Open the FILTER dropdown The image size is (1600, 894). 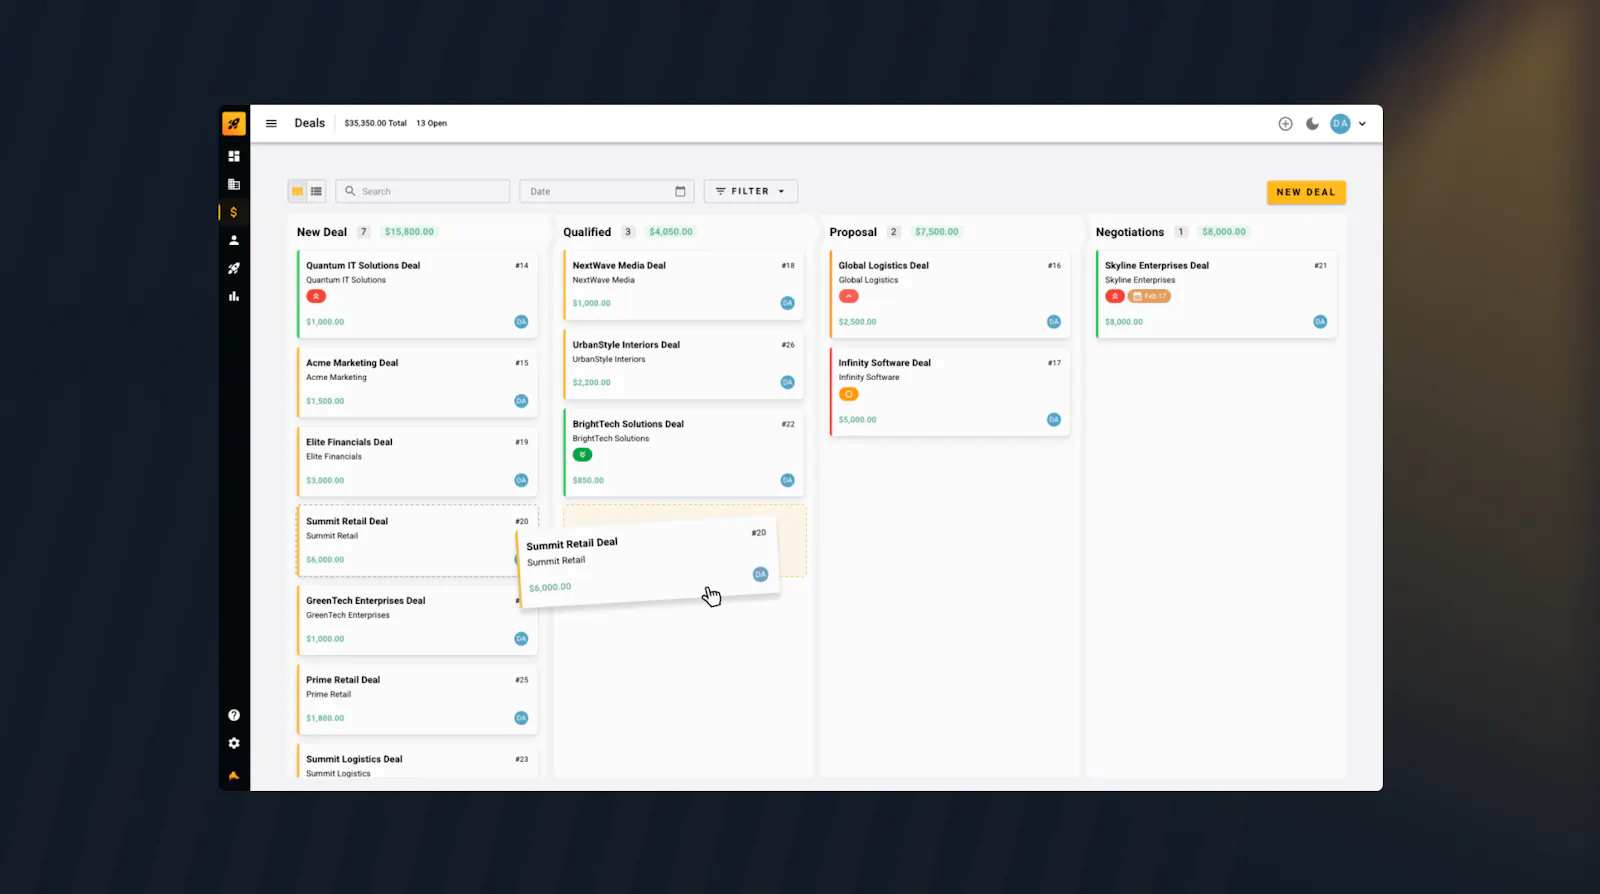[751, 191]
